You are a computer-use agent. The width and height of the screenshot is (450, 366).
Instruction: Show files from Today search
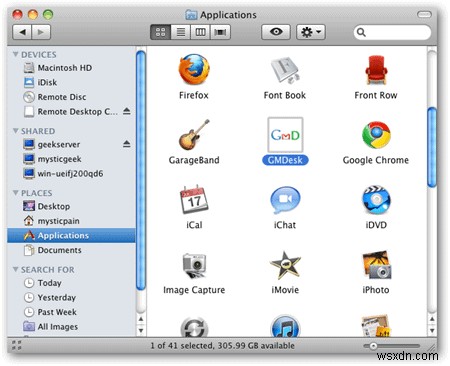click(71, 283)
